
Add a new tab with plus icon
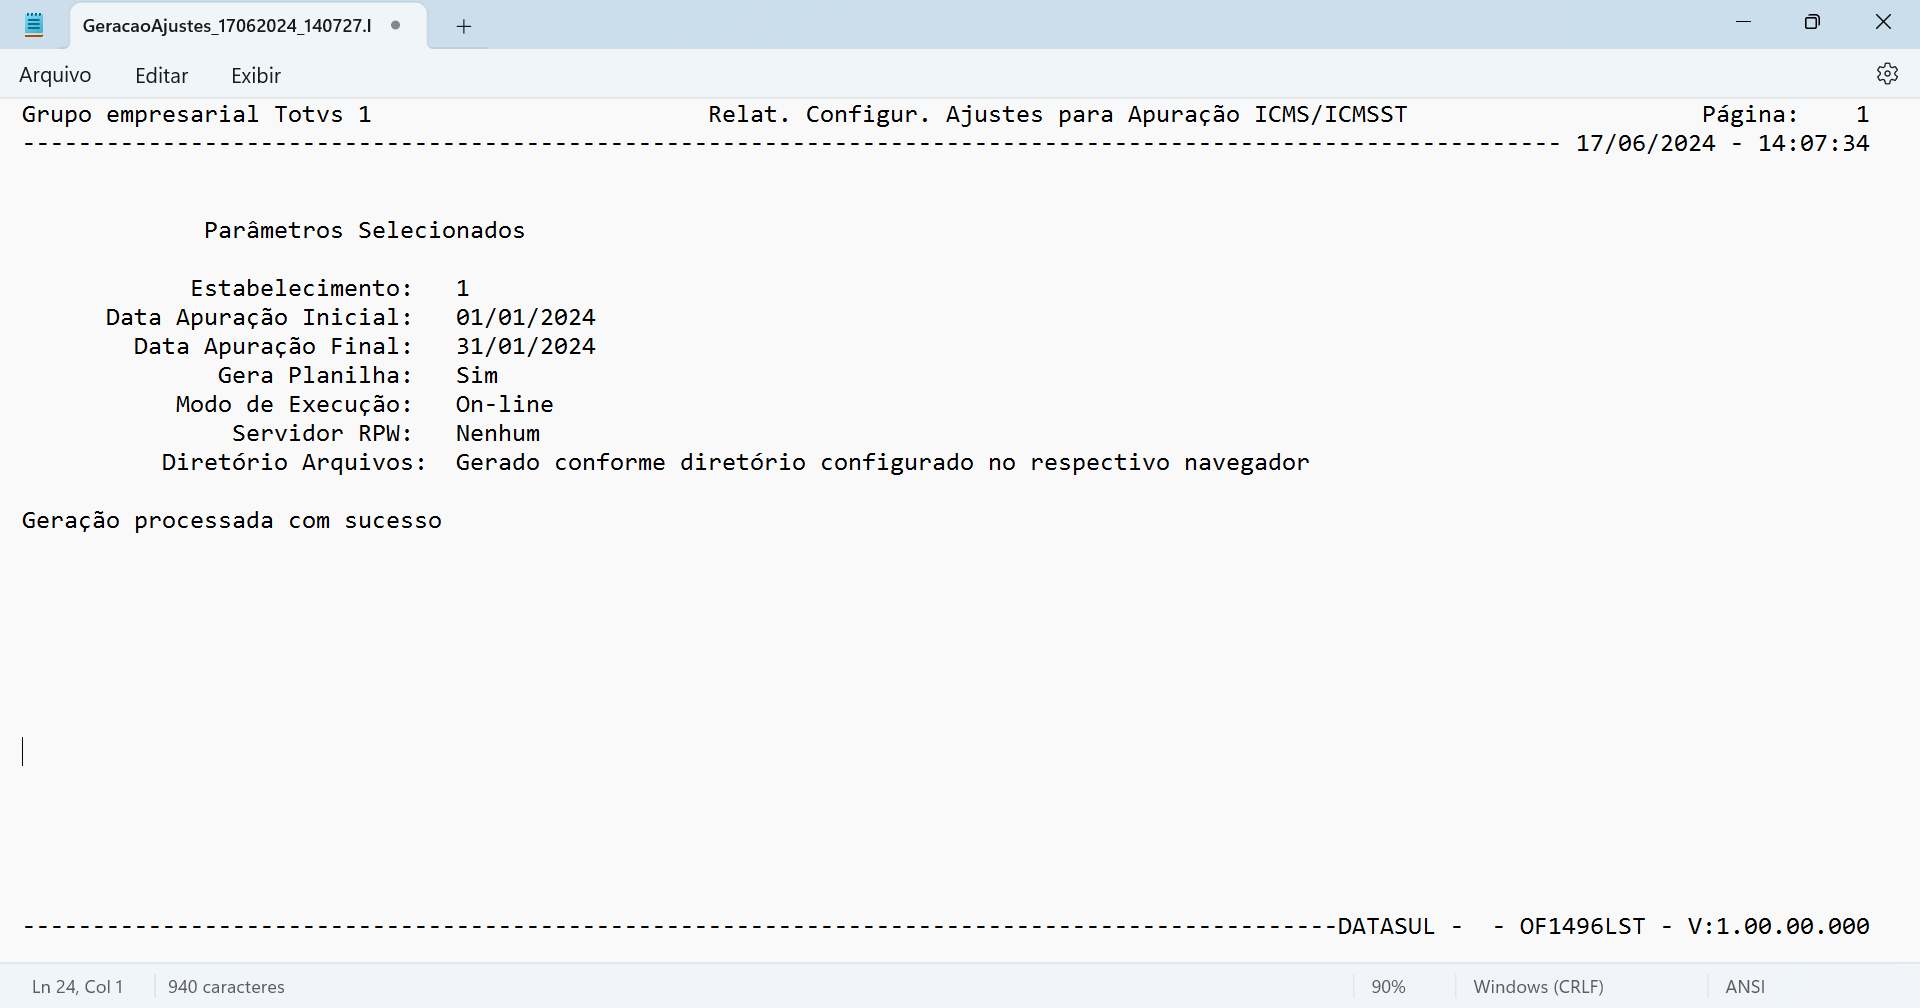pos(463,27)
